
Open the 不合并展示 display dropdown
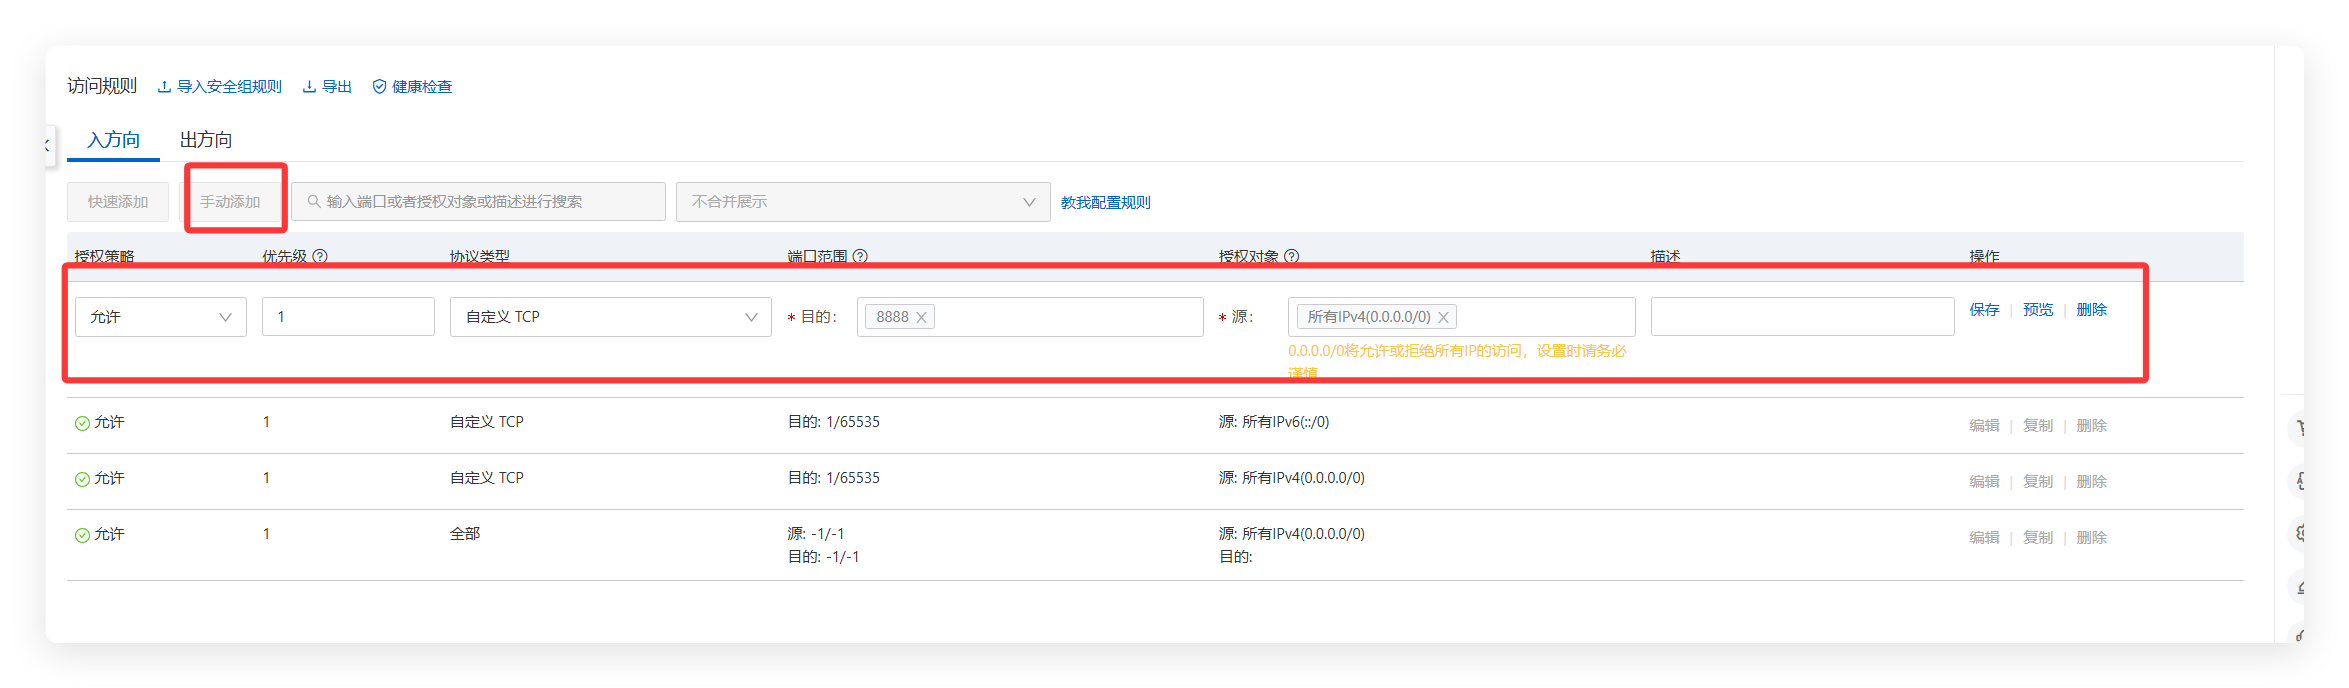[862, 202]
